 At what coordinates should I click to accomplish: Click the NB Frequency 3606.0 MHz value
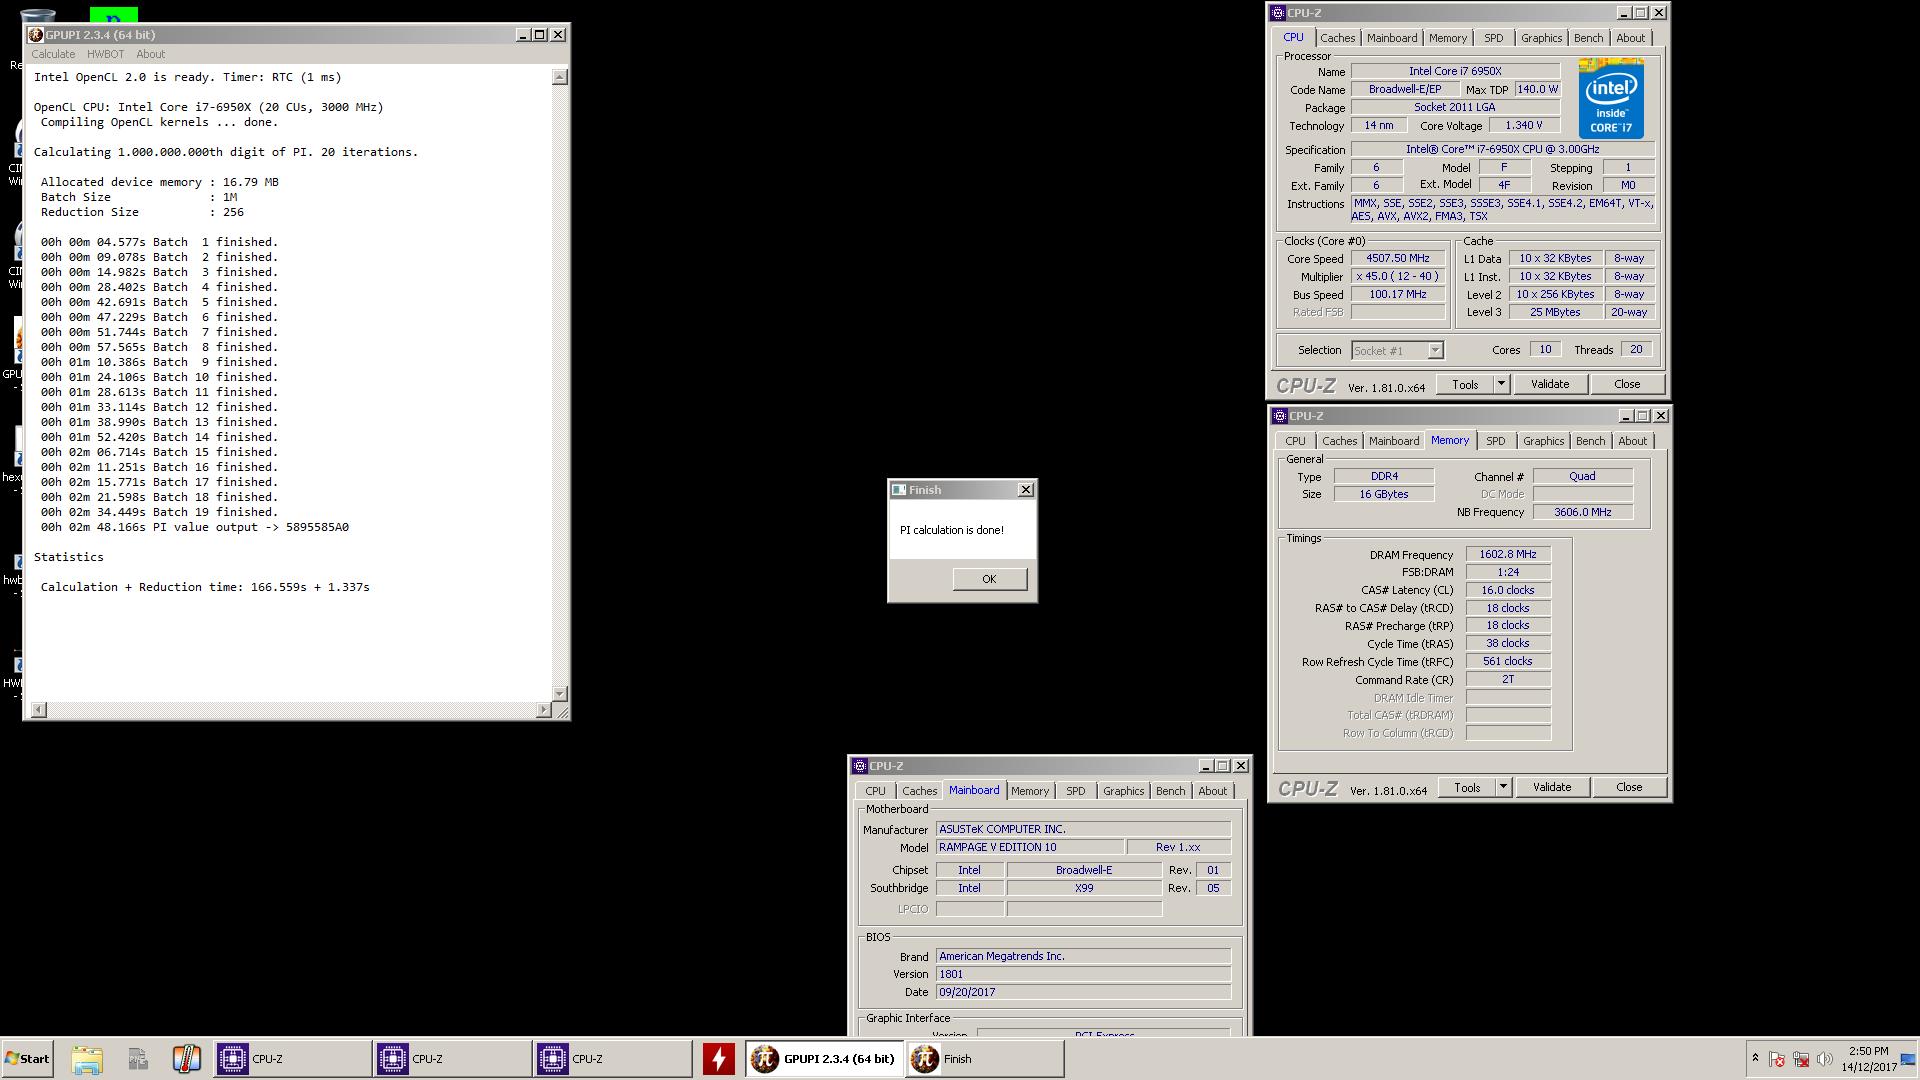(x=1583, y=512)
